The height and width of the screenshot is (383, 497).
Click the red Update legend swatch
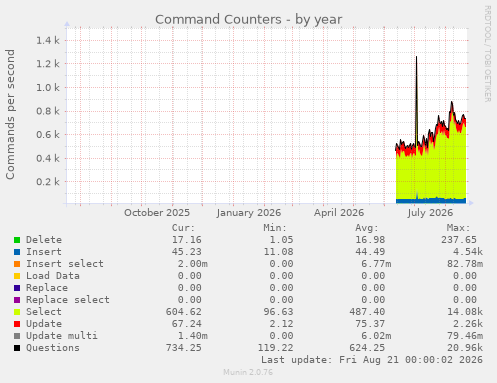click(x=17, y=324)
